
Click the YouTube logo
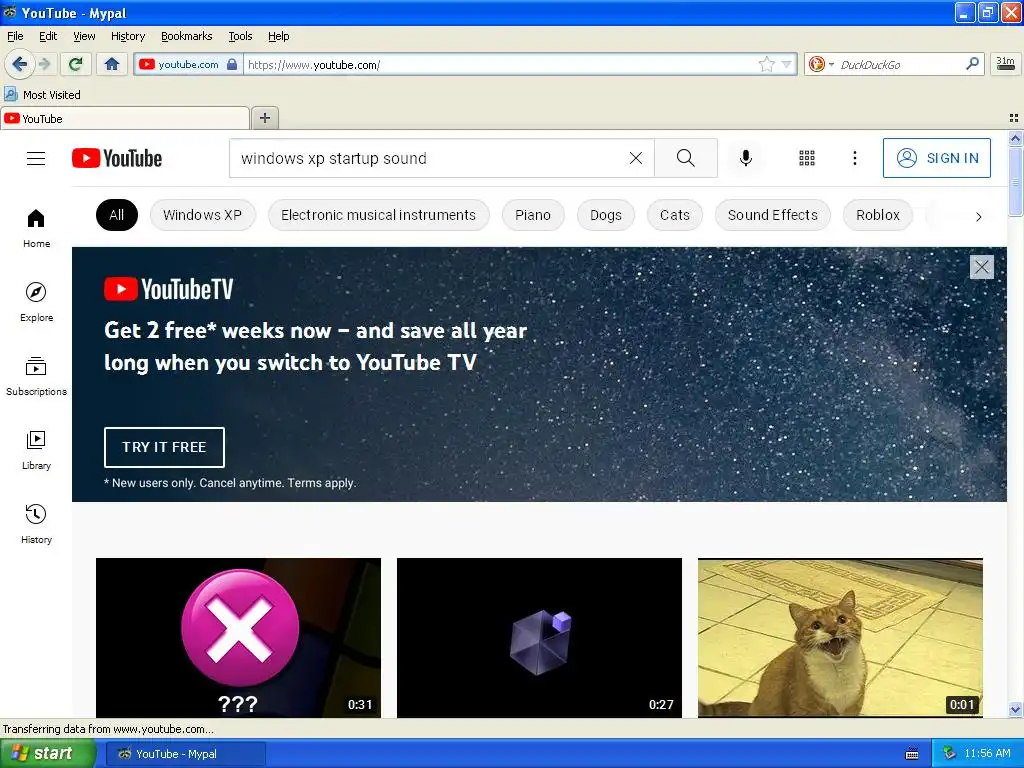[117, 158]
